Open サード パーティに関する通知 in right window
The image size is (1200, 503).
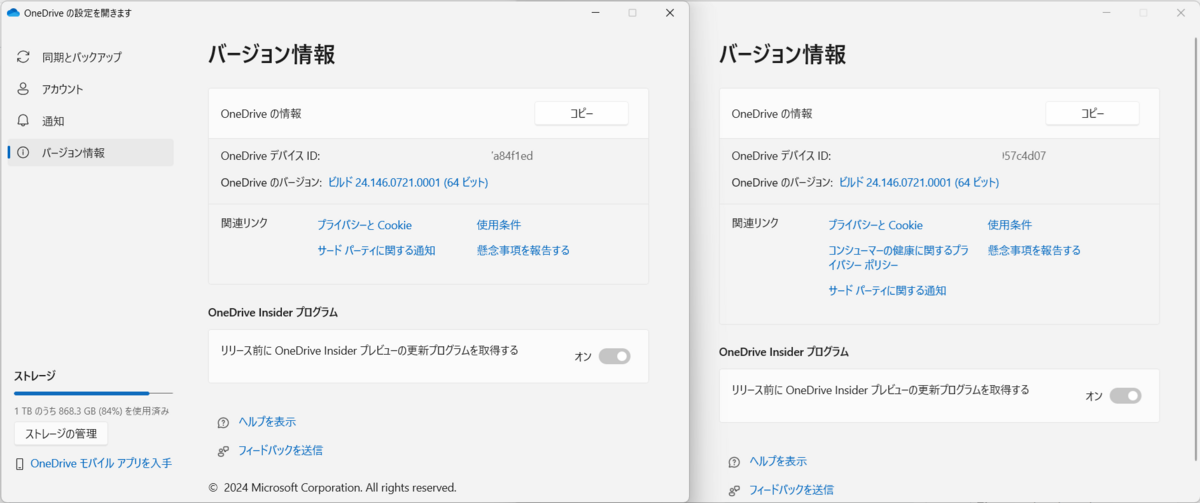887,291
